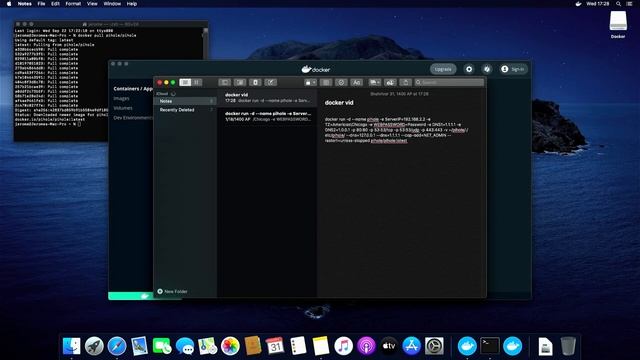
Task: Make a checklist in the note
Action: click(x=341, y=82)
